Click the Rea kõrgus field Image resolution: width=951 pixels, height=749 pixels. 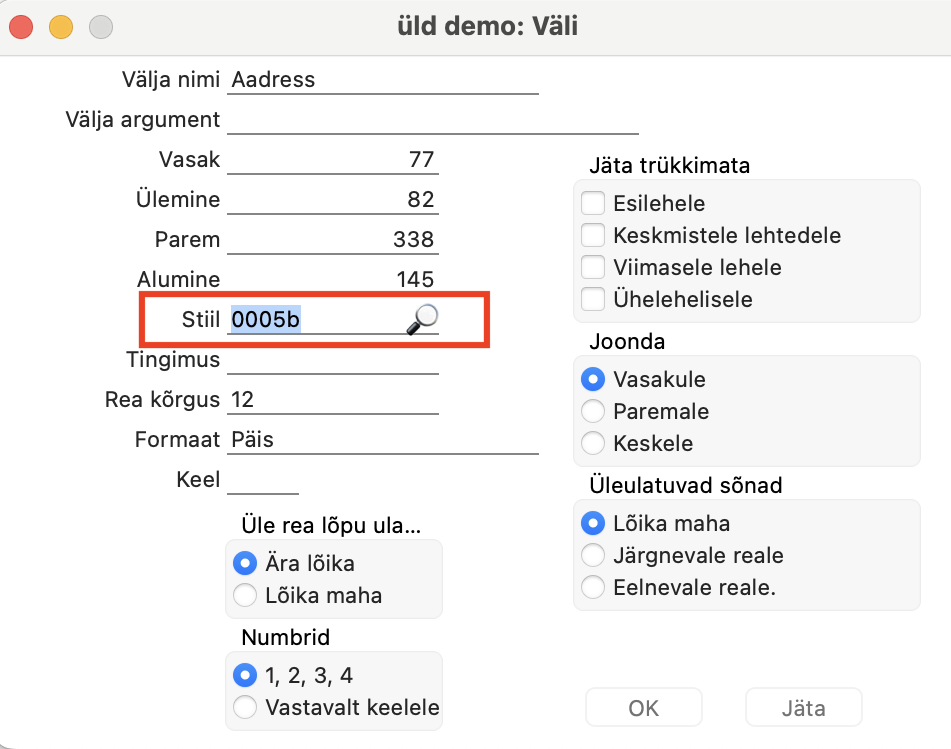[333, 400]
